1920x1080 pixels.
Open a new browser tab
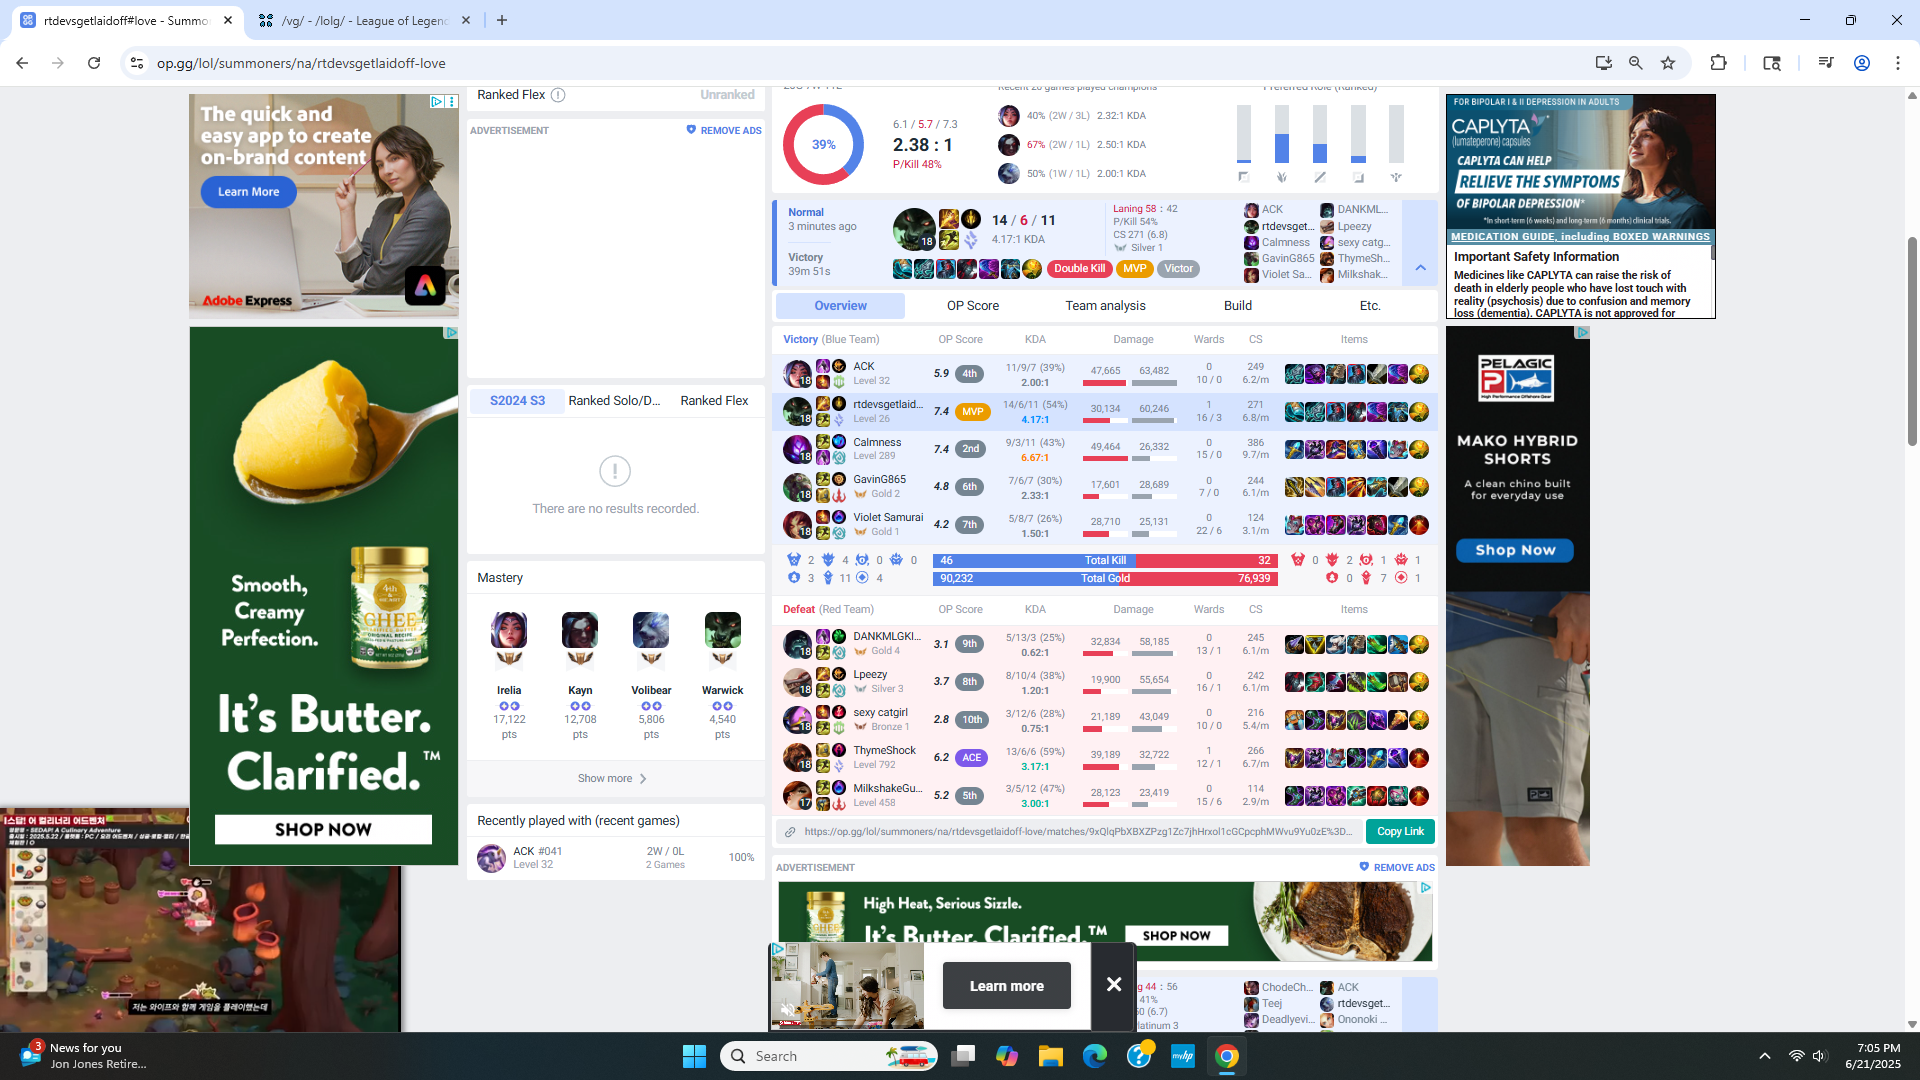click(502, 20)
